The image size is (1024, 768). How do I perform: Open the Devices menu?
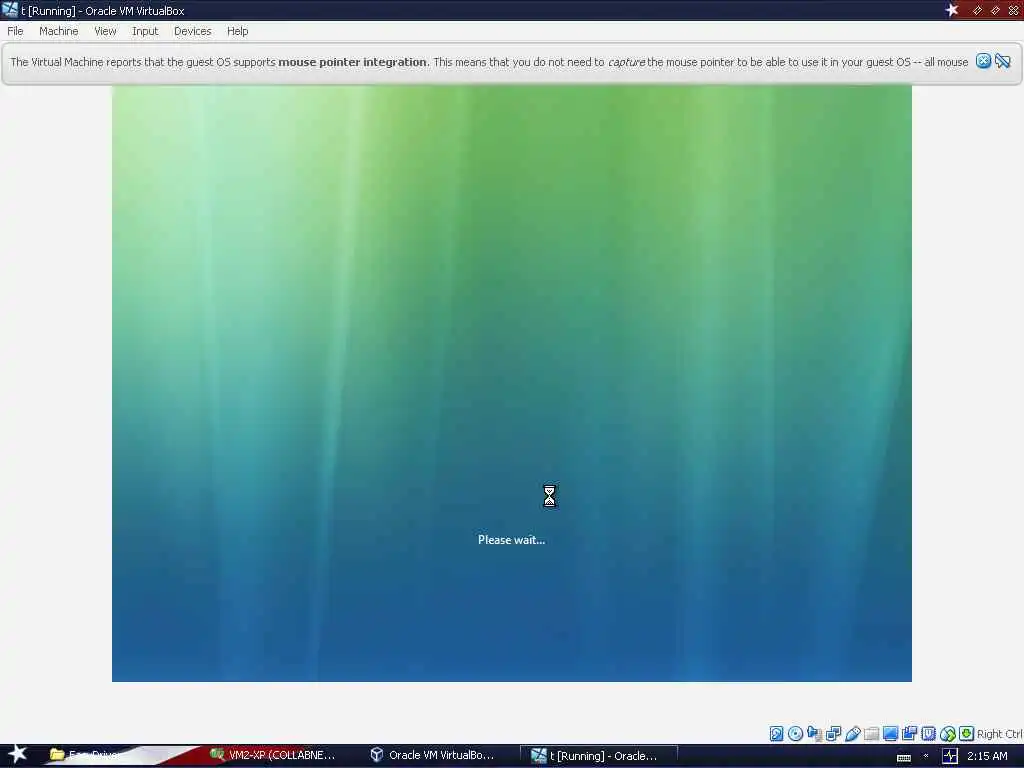click(x=193, y=31)
